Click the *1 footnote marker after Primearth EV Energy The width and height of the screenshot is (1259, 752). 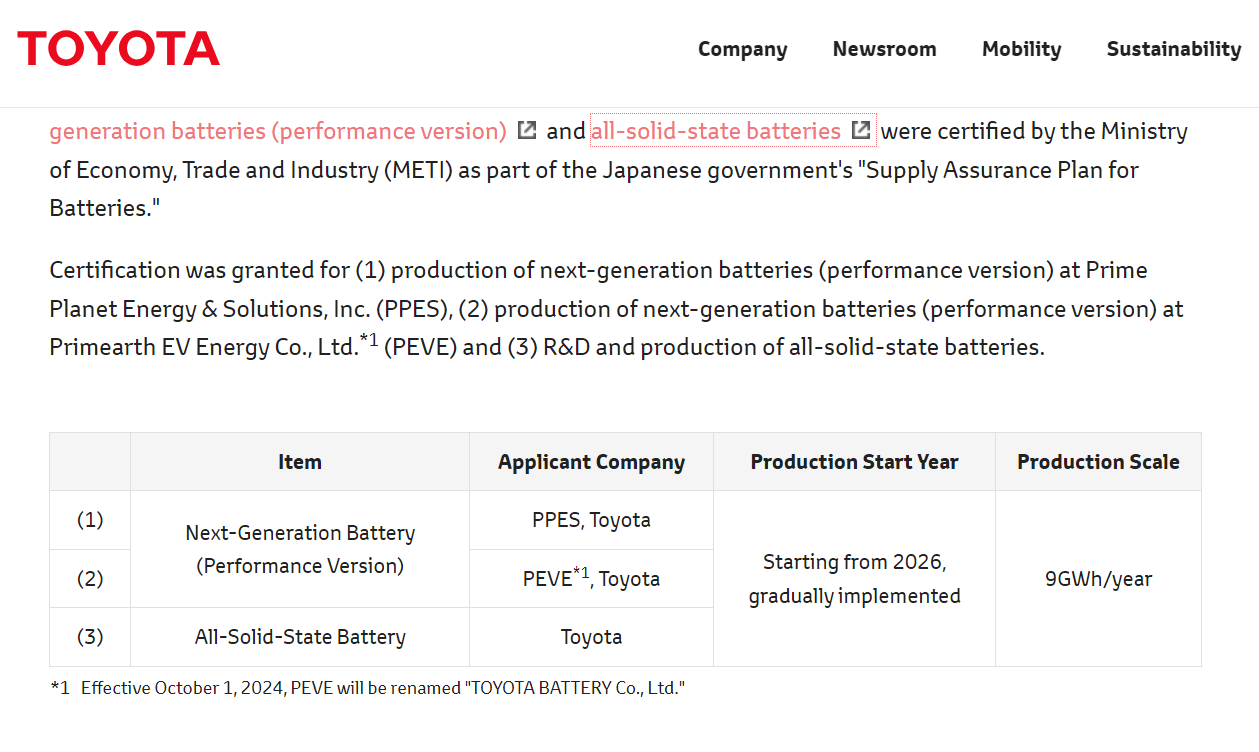[368, 342]
